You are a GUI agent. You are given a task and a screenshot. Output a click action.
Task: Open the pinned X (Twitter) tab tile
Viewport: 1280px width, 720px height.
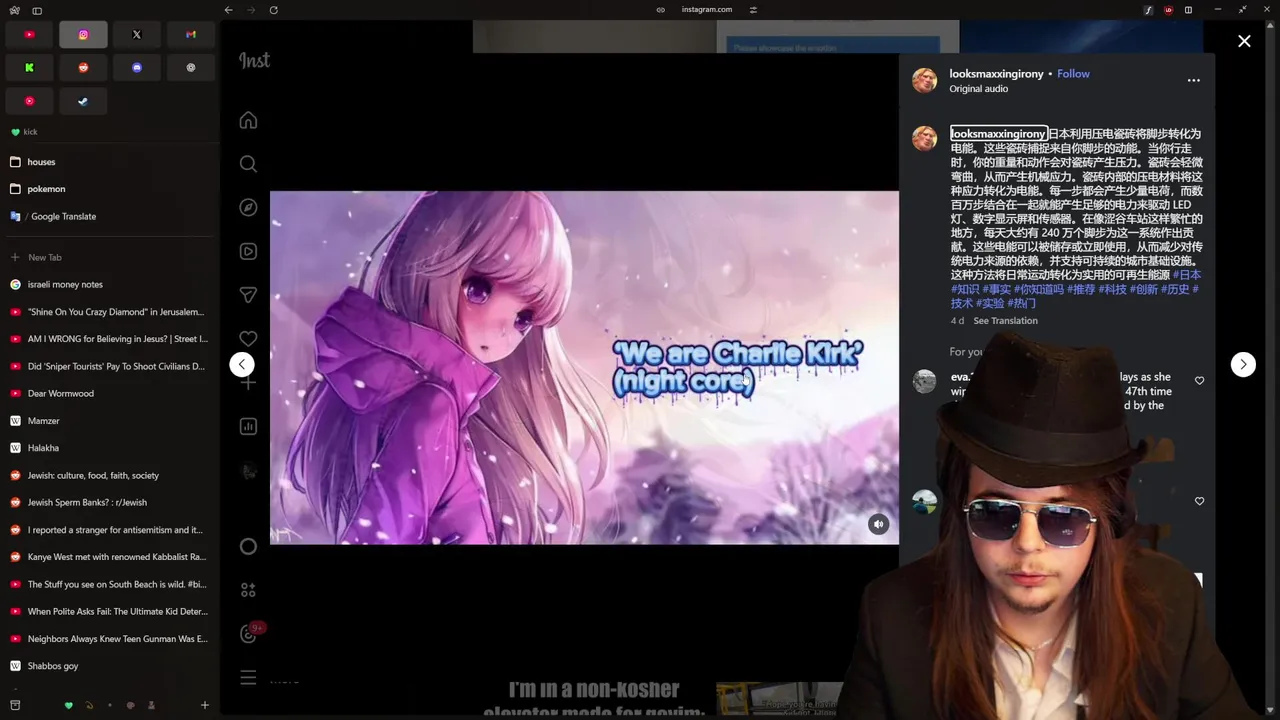pyautogui.click(x=137, y=35)
